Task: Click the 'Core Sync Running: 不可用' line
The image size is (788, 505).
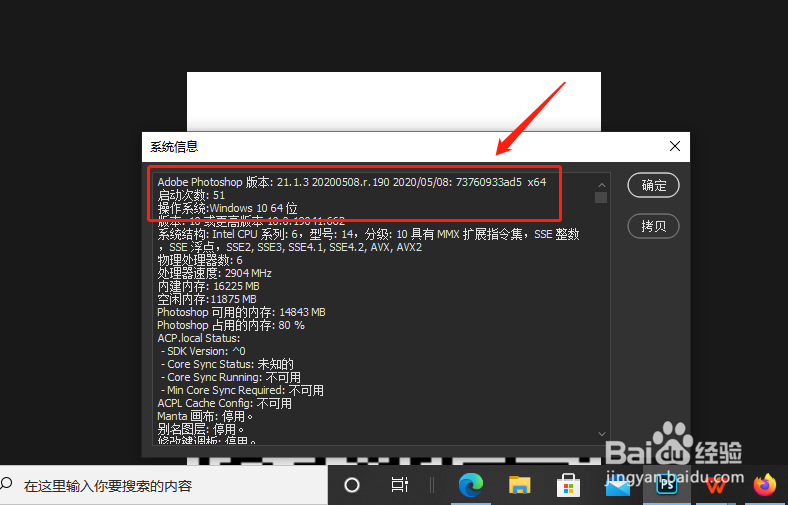Action: 231,377
